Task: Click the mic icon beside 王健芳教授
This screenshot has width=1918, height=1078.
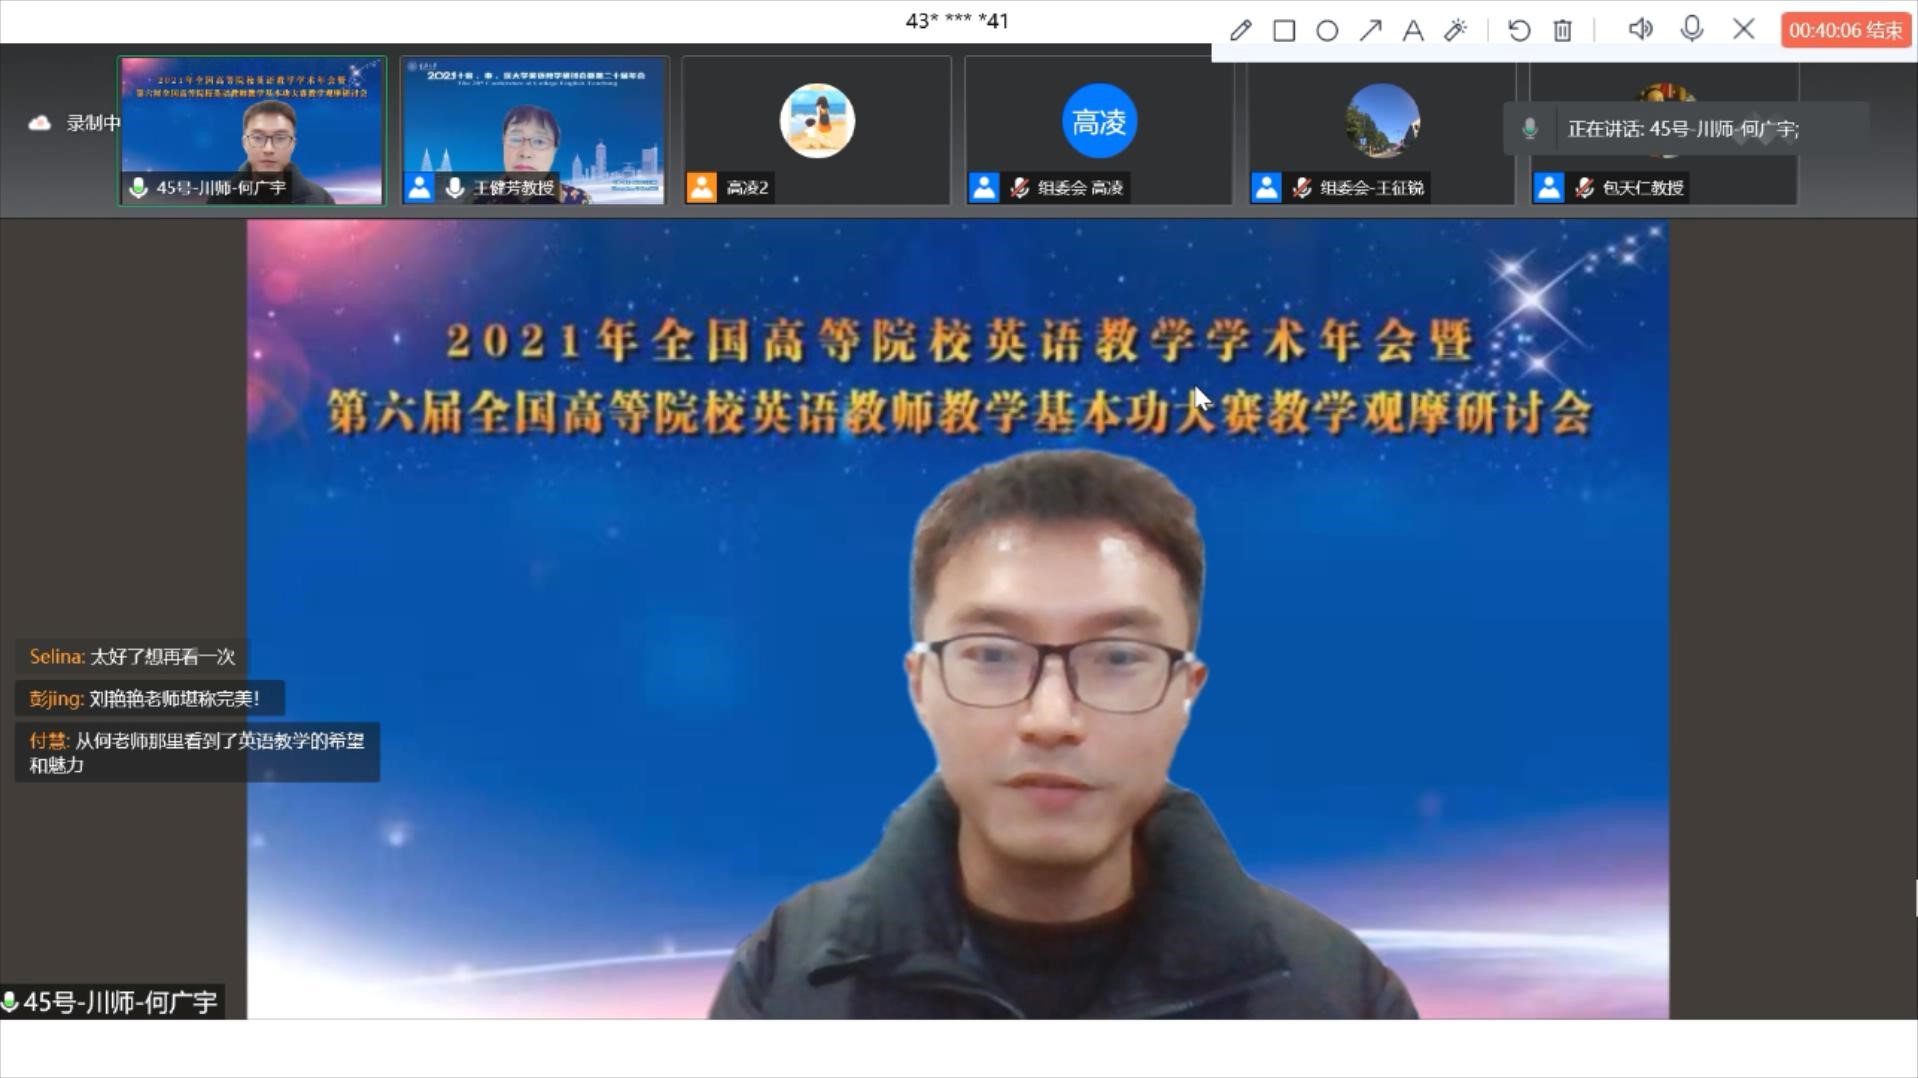Action: [x=455, y=188]
